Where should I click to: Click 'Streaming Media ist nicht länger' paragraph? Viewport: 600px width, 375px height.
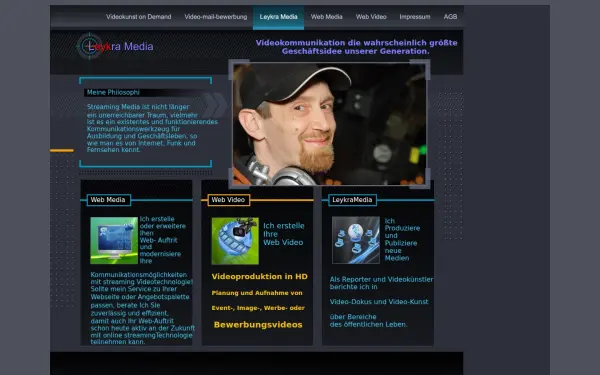coord(152,128)
